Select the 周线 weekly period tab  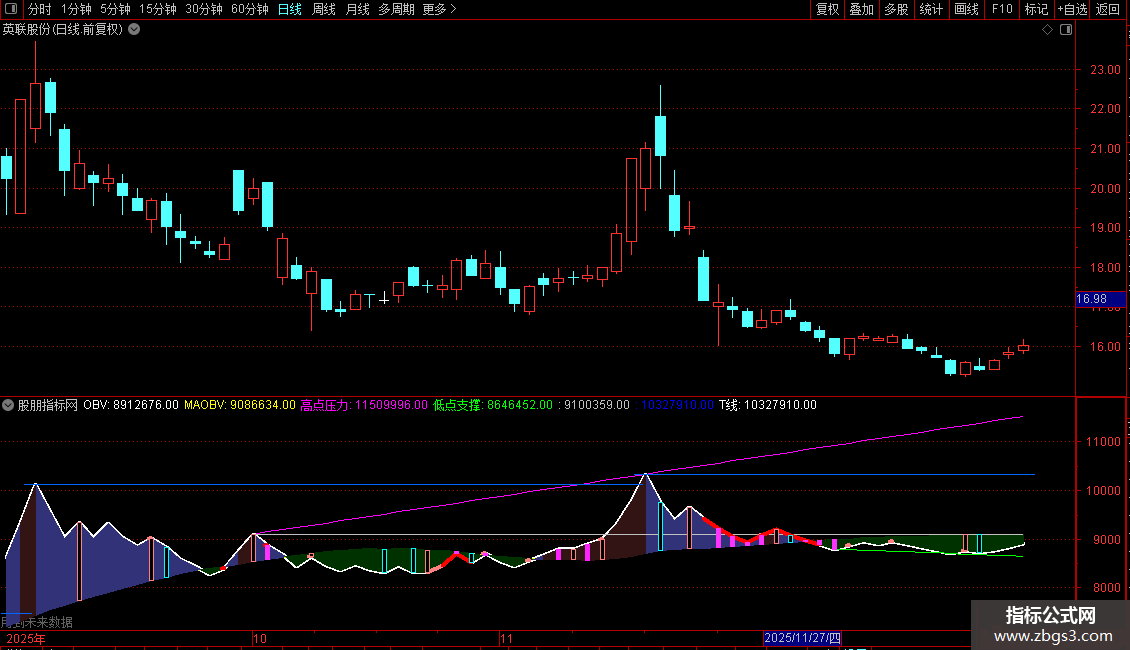324,9
